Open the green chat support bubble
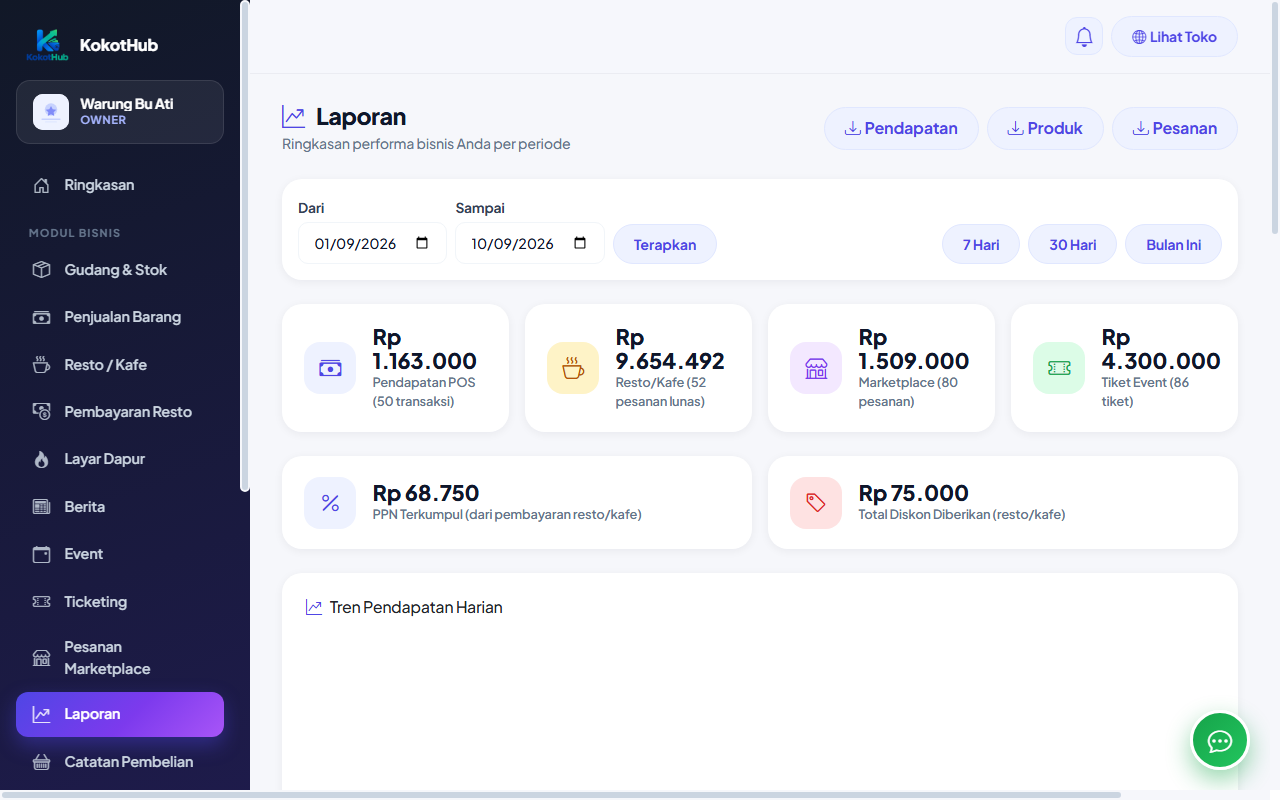The width and height of the screenshot is (1280, 800). coord(1220,741)
